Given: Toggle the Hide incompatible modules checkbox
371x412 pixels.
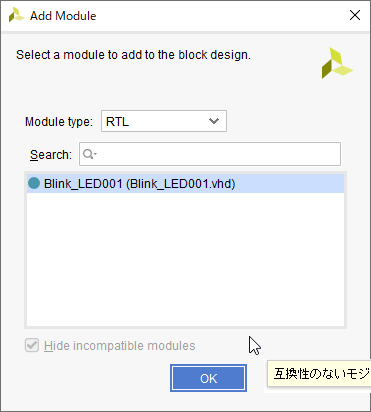Looking at the screenshot, I should coord(32,346).
